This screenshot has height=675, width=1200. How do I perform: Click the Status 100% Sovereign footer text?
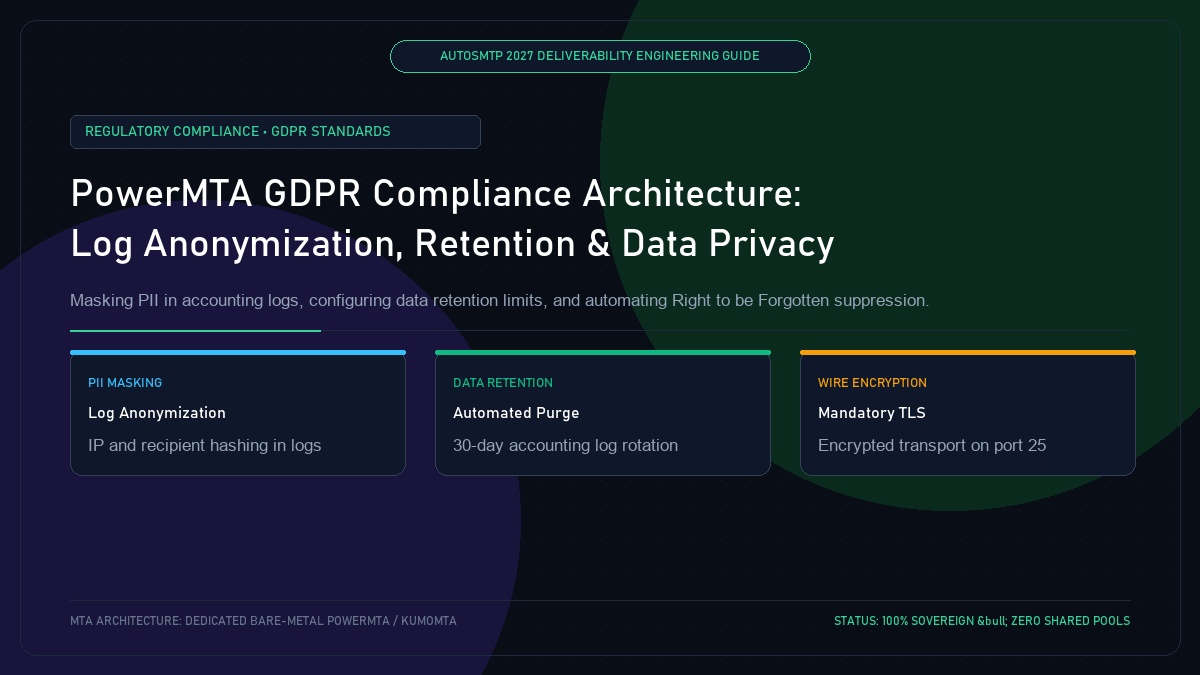coord(982,621)
